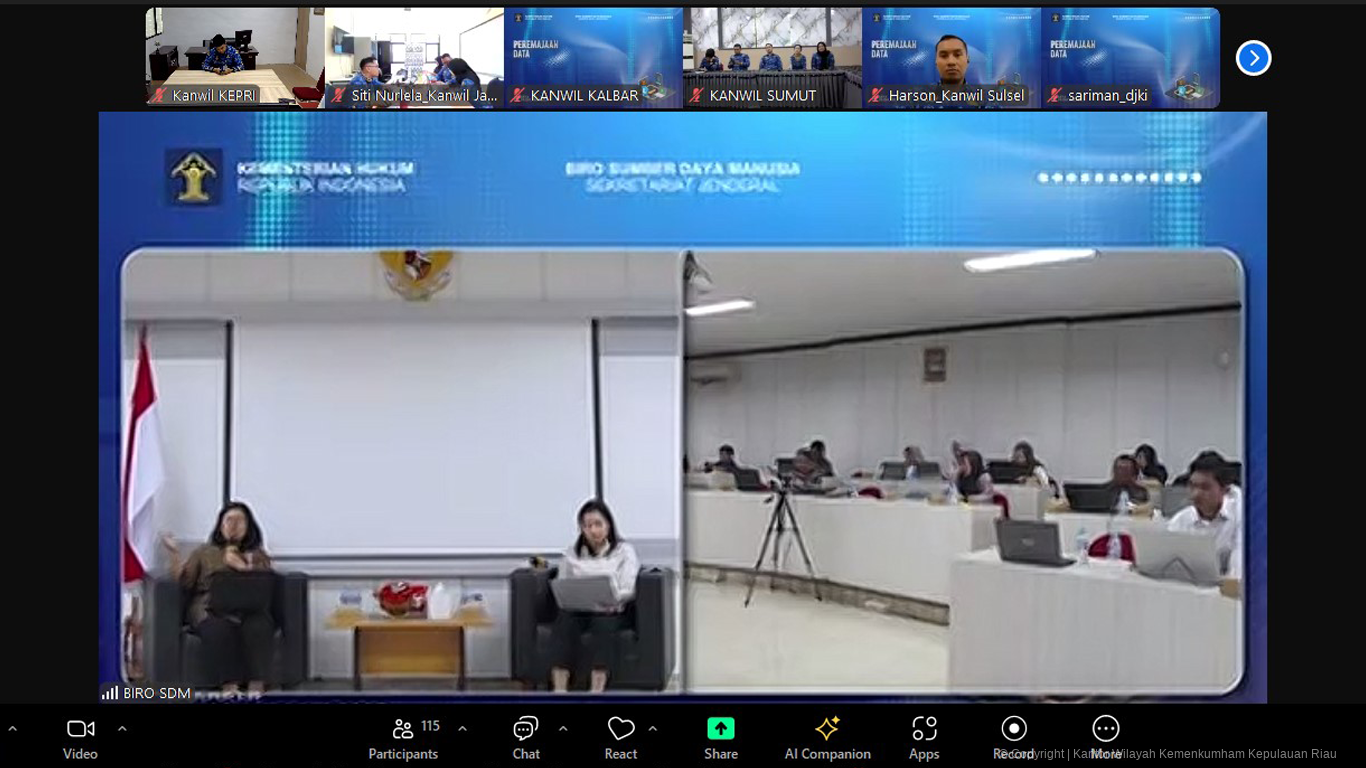Expand the caret next to Chat
Viewport: 1366px width, 768px height.
(563, 729)
